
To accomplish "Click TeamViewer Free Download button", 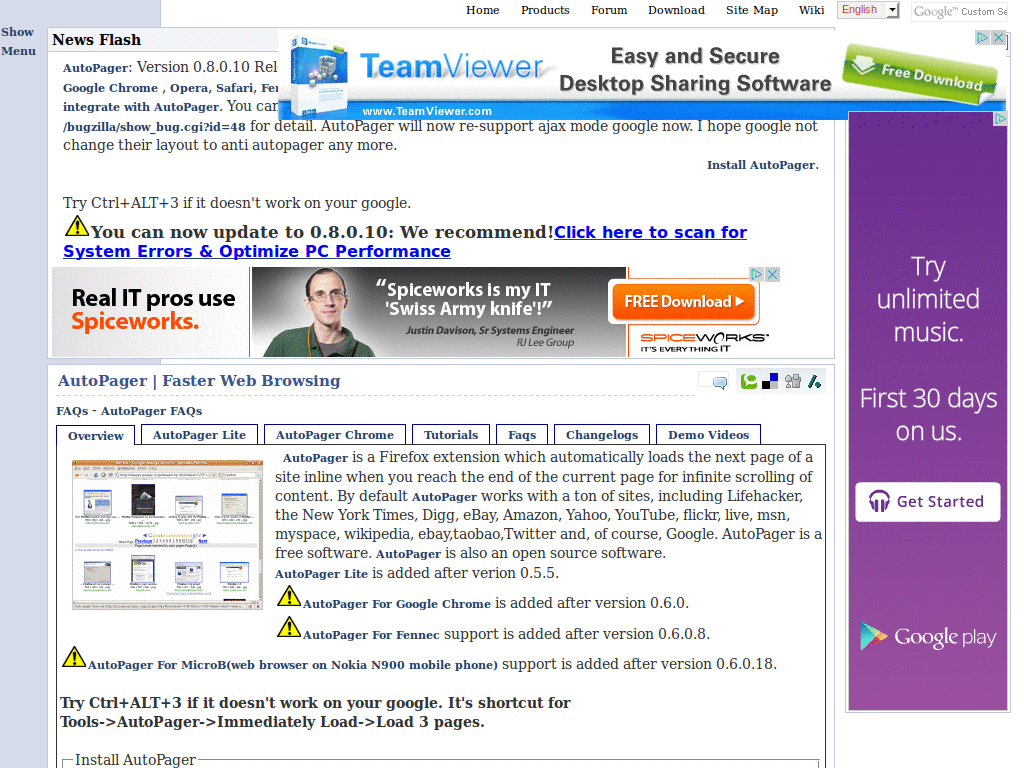I will pyautogui.click(x=921, y=75).
